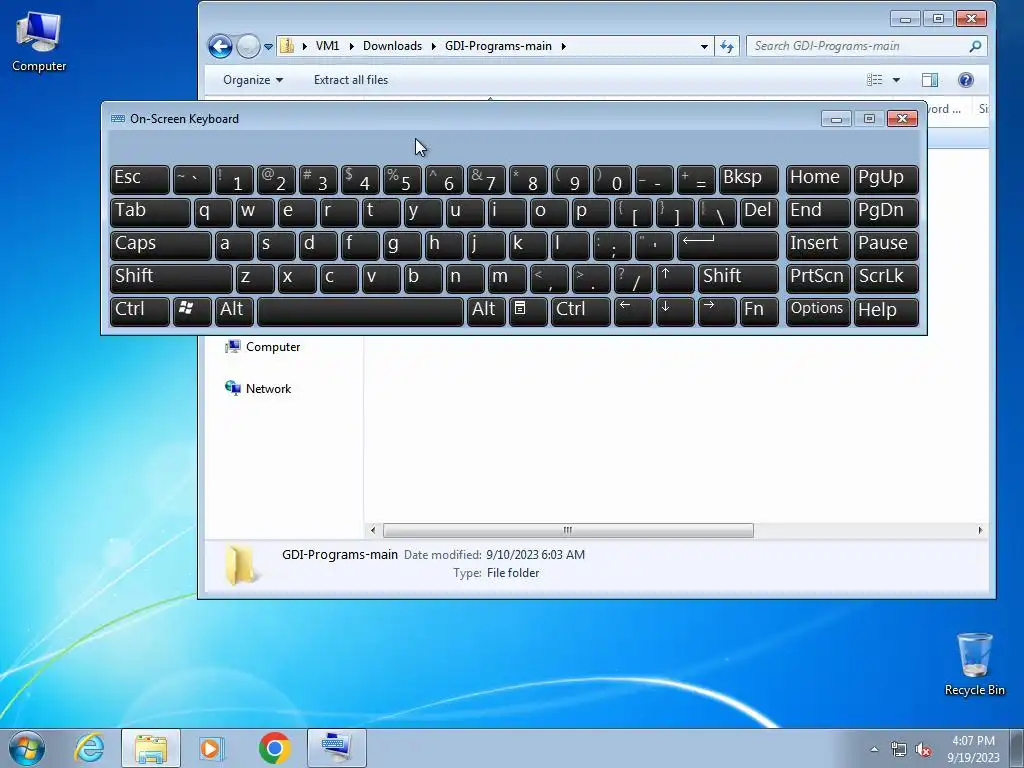
Task: Click the Windows logo key on keyboard
Action: [x=192, y=311]
